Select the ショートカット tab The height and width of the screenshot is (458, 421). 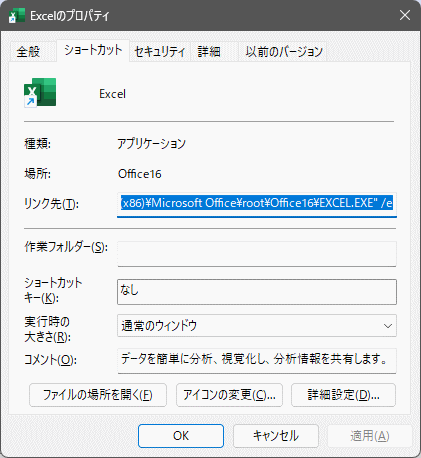coord(93,50)
